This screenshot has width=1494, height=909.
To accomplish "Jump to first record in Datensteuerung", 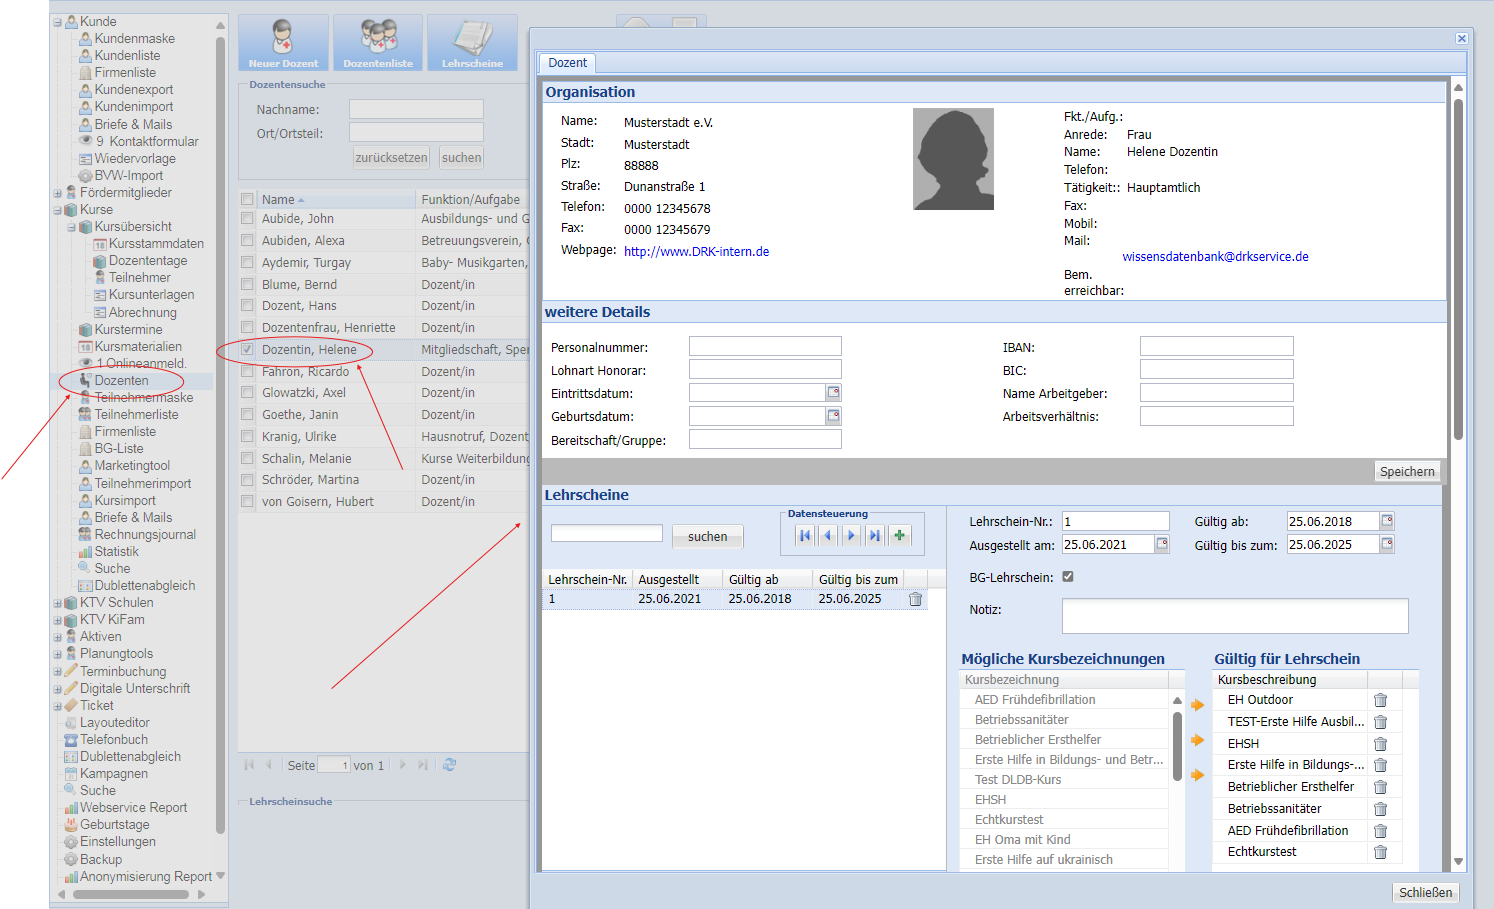I will [805, 536].
